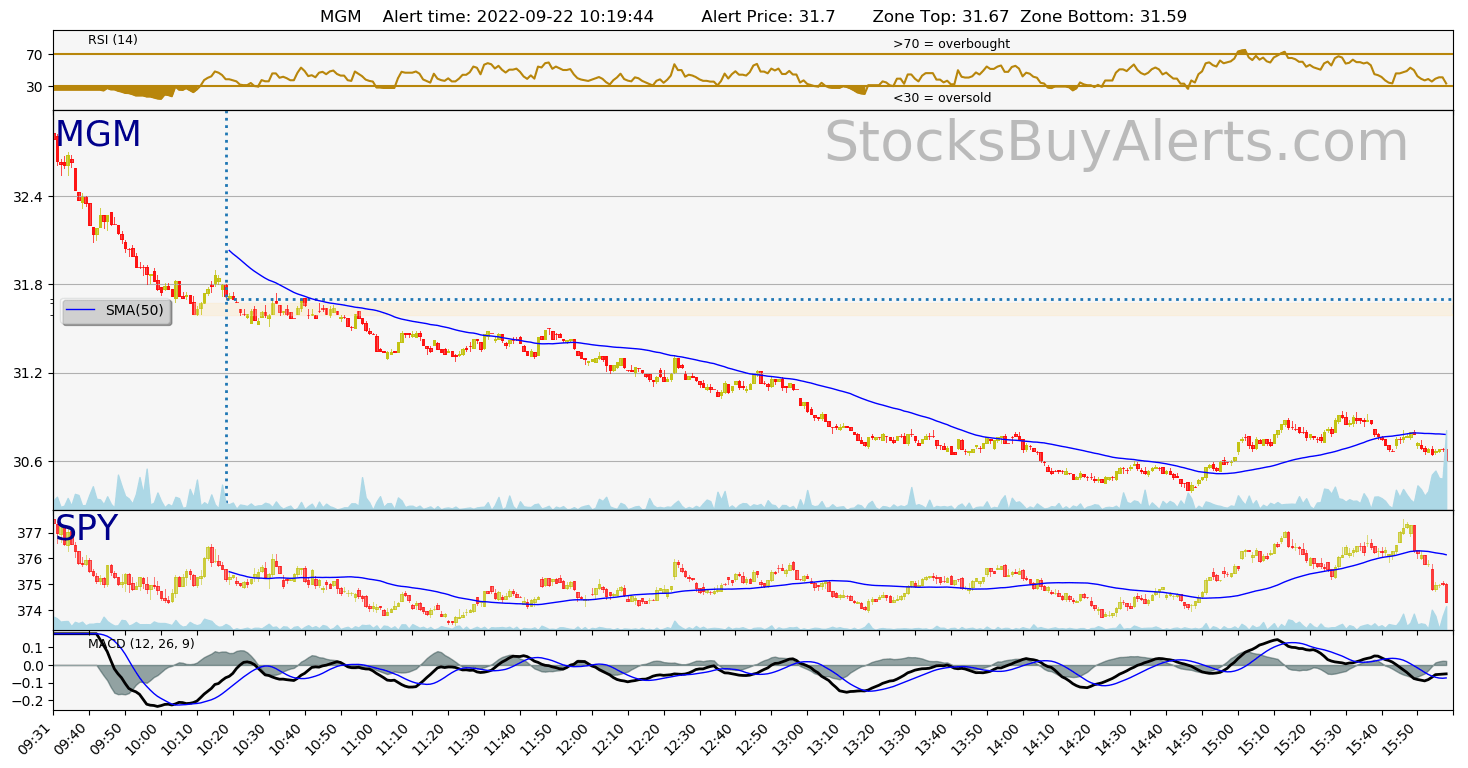
Task: Click the MACD 0.0 axis label
Action: (31, 666)
